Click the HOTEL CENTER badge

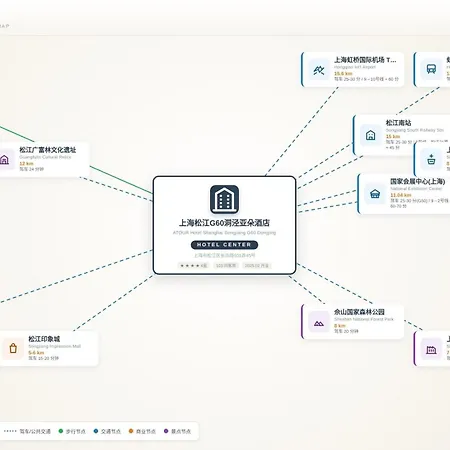[224, 245]
